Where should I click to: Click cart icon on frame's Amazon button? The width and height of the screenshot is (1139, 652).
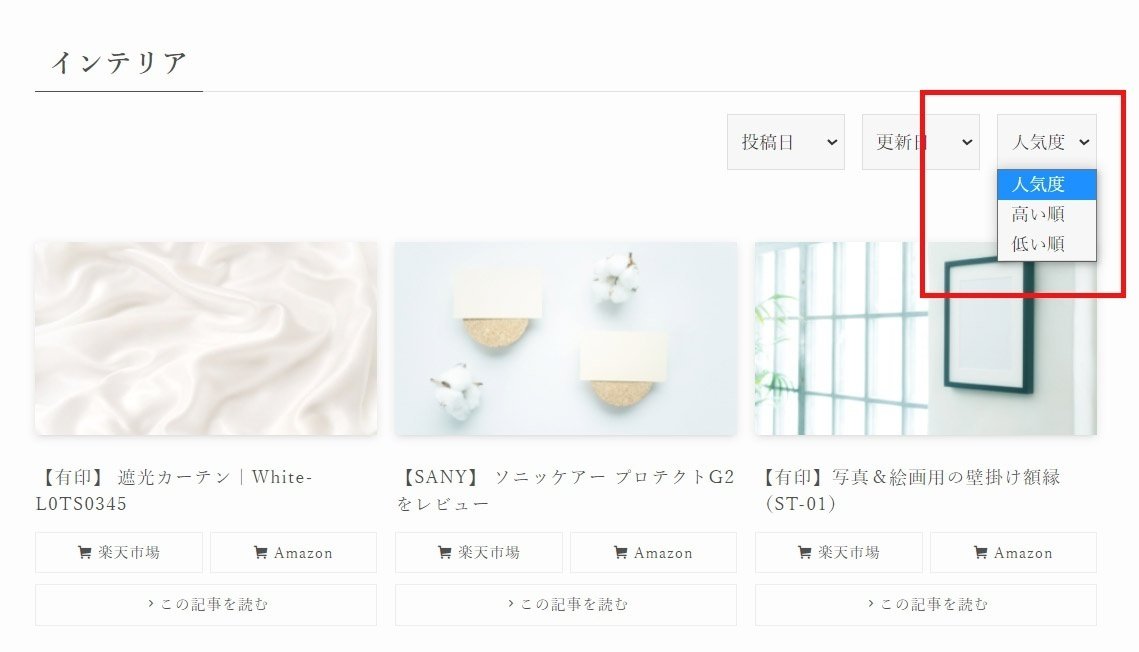(980, 553)
